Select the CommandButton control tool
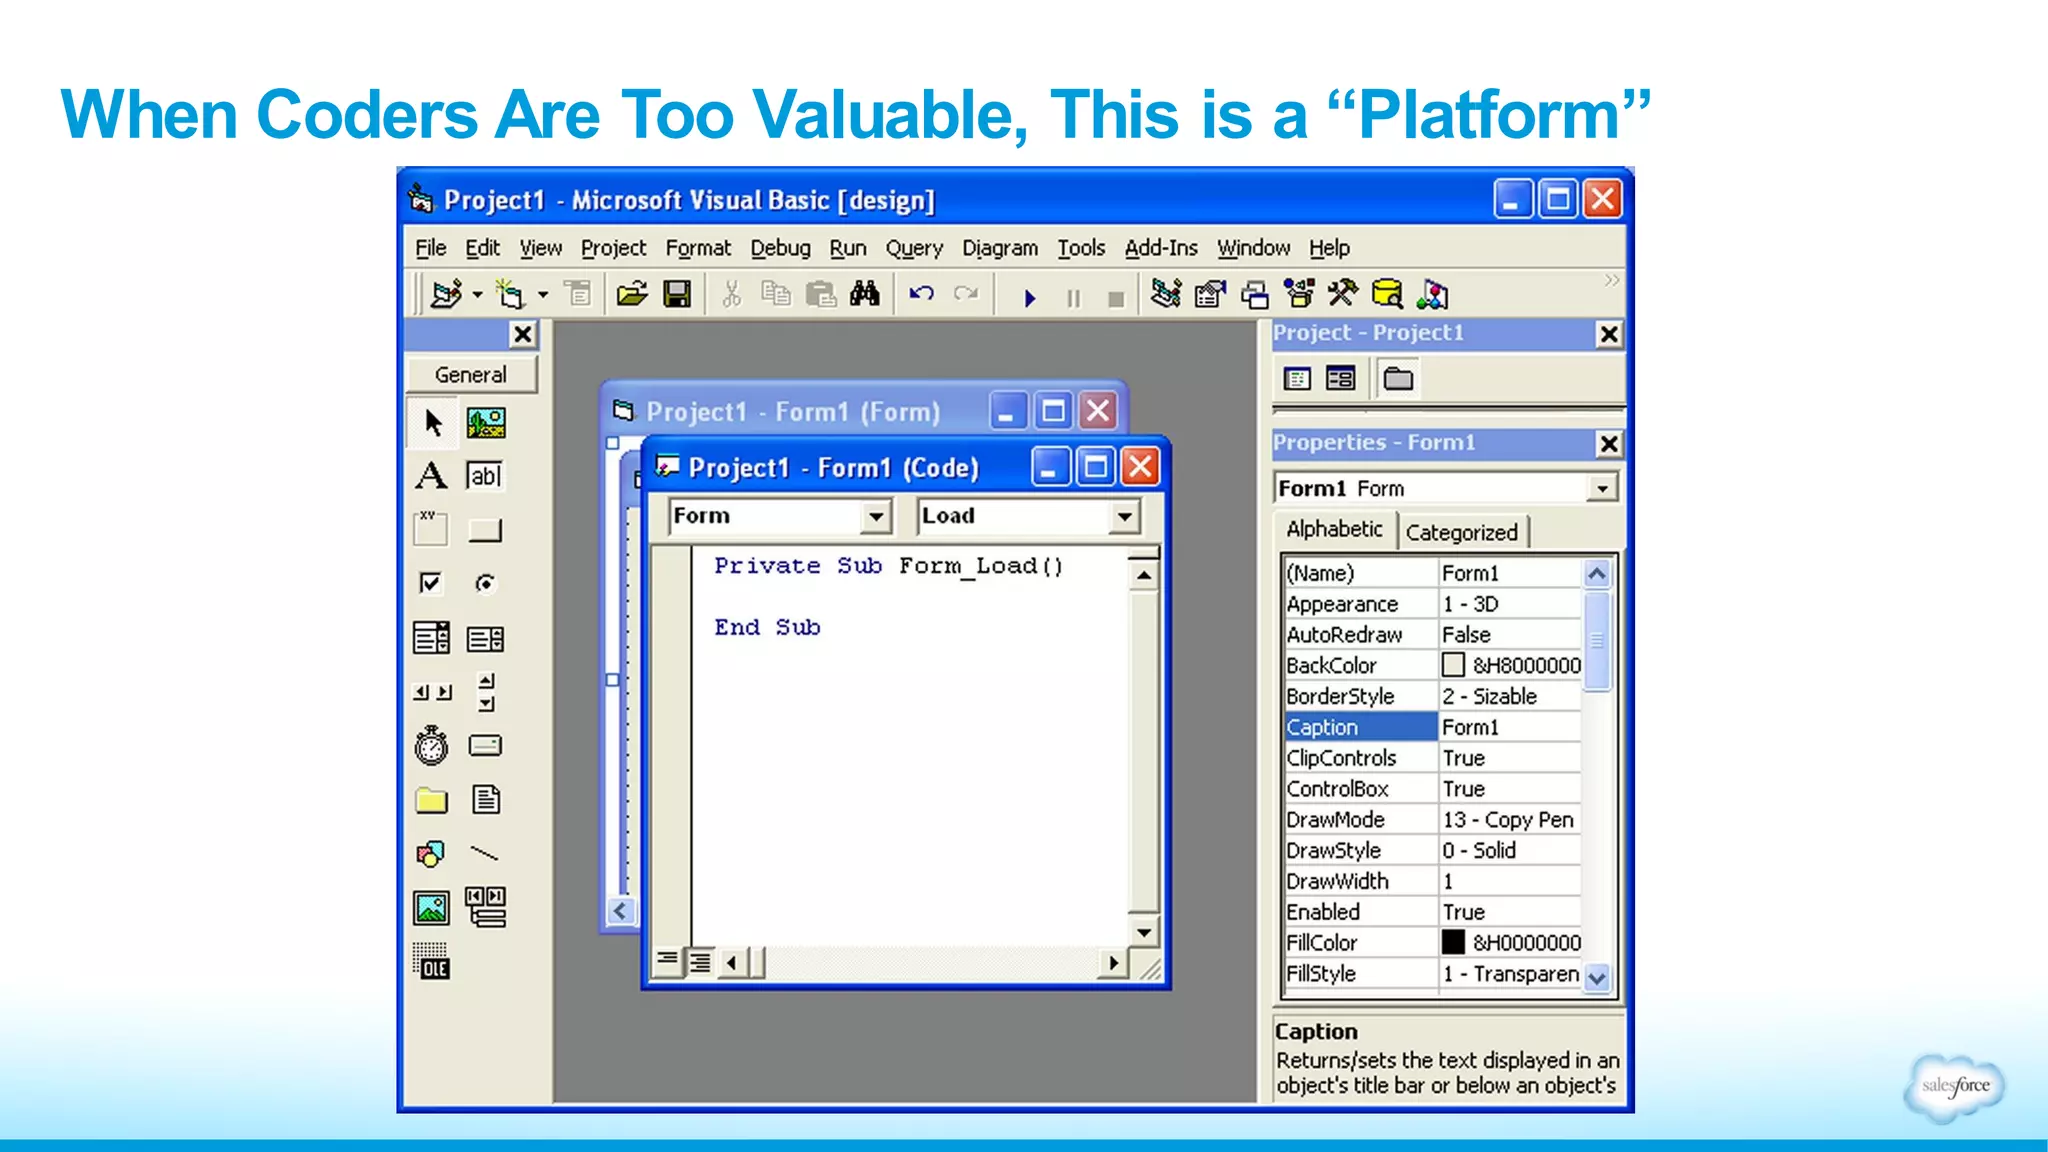 (485, 529)
